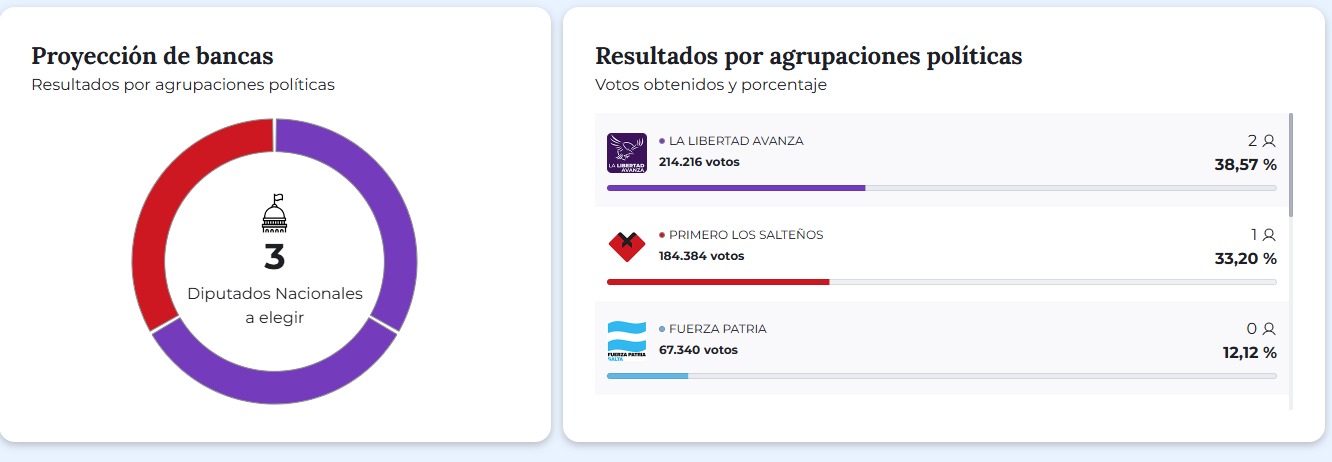Click the Primero Los Salteños party logo
This screenshot has width=1332, height=462.
pos(627,246)
